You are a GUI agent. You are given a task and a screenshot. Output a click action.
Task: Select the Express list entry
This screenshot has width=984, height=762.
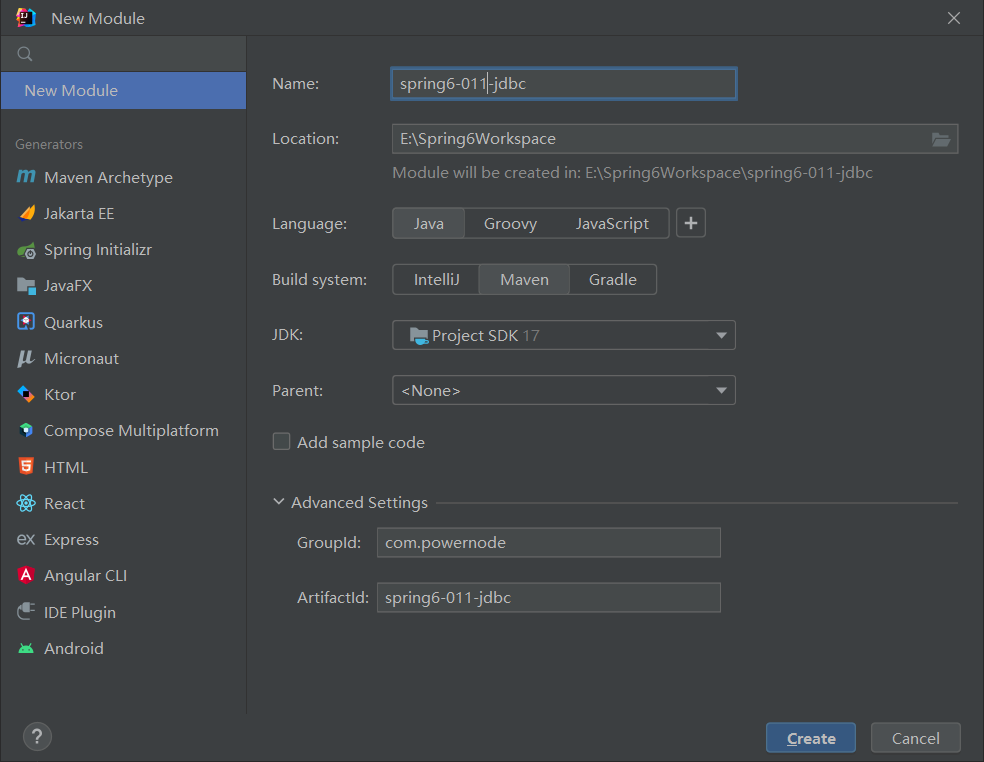tap(124, 539)
